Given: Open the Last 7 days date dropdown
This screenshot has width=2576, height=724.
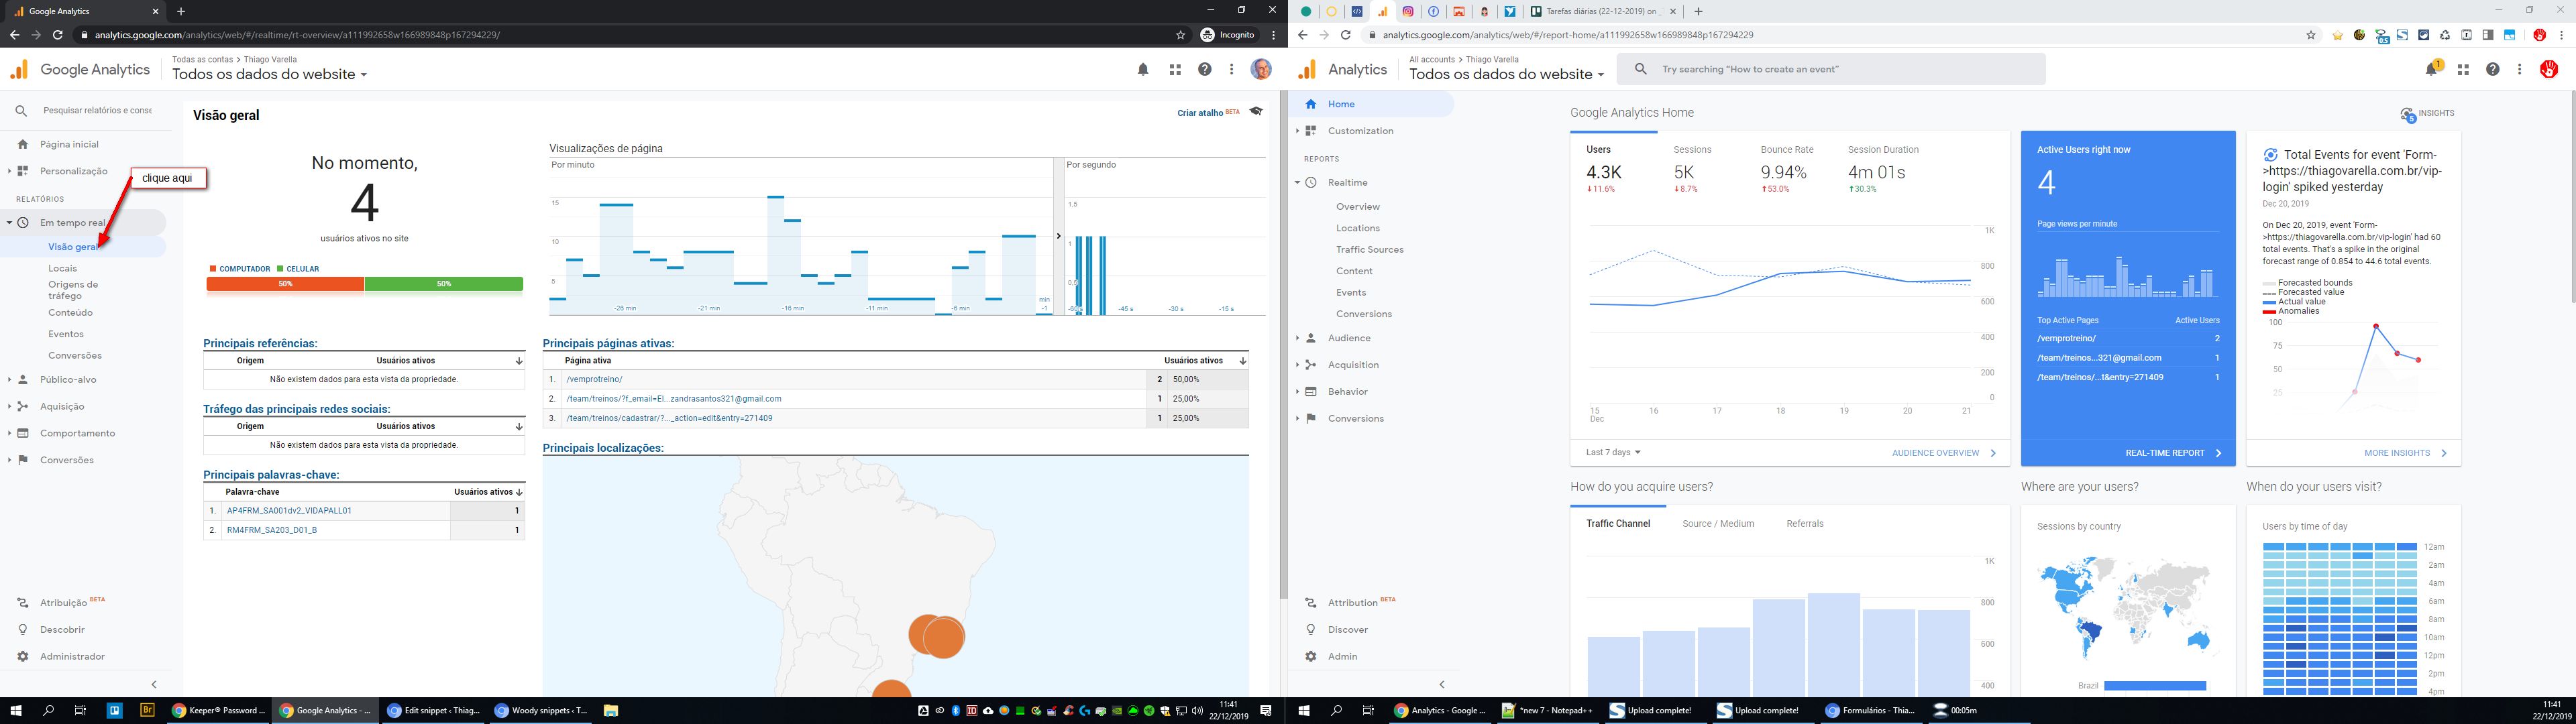Looking at the screenshot, I should tap(1612, 453).
